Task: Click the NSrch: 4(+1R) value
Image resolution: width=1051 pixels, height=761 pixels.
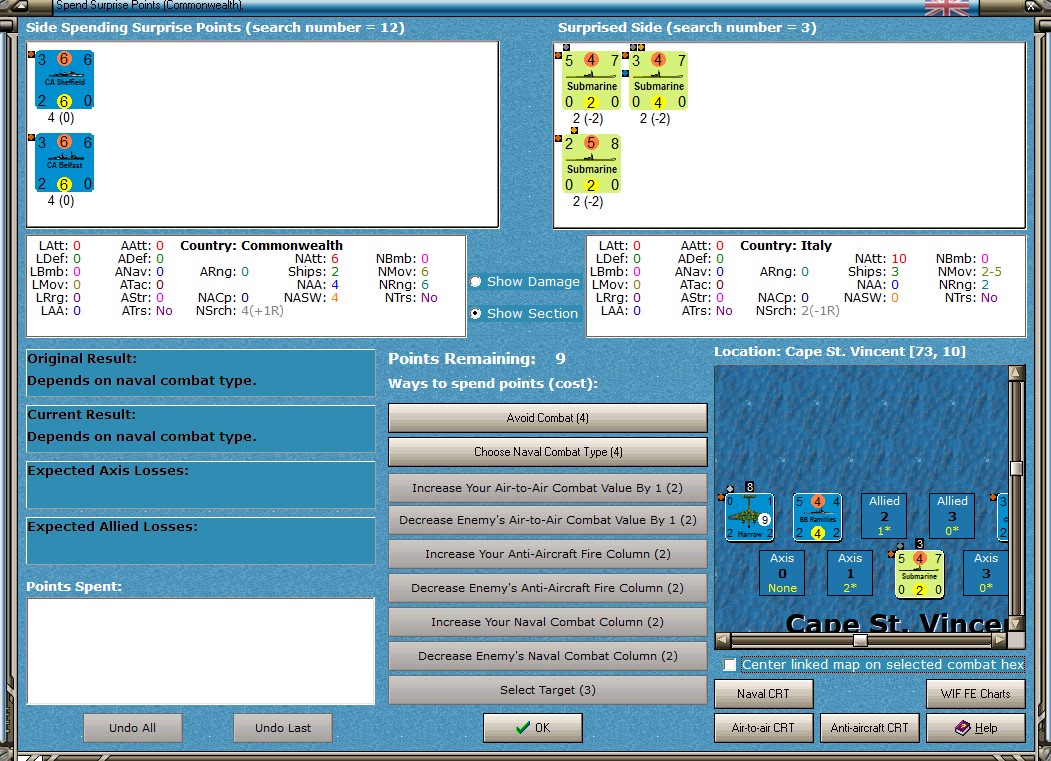Action: [262, 310]
